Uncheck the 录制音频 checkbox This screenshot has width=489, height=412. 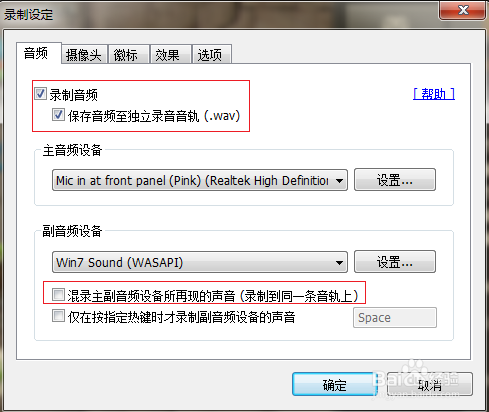[40, 94]
